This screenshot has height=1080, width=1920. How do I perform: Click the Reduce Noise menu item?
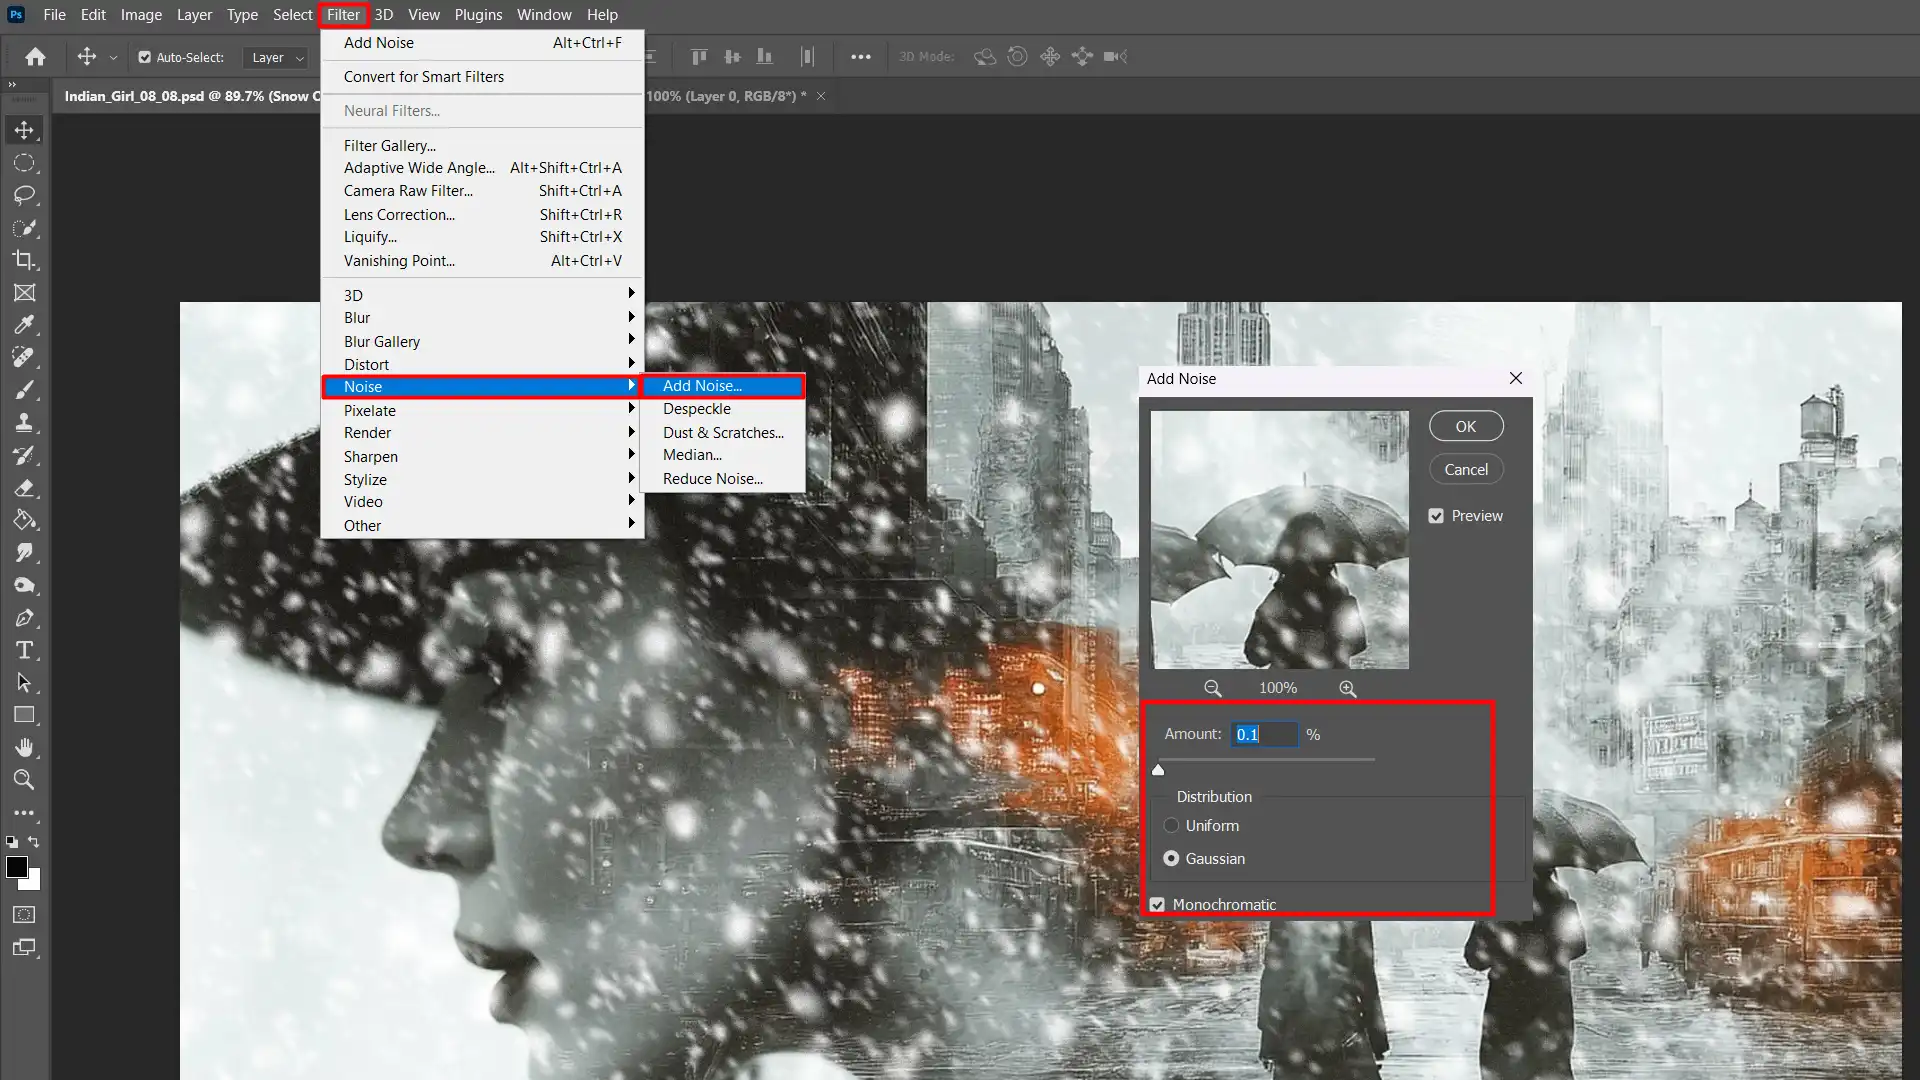(713, 479)
